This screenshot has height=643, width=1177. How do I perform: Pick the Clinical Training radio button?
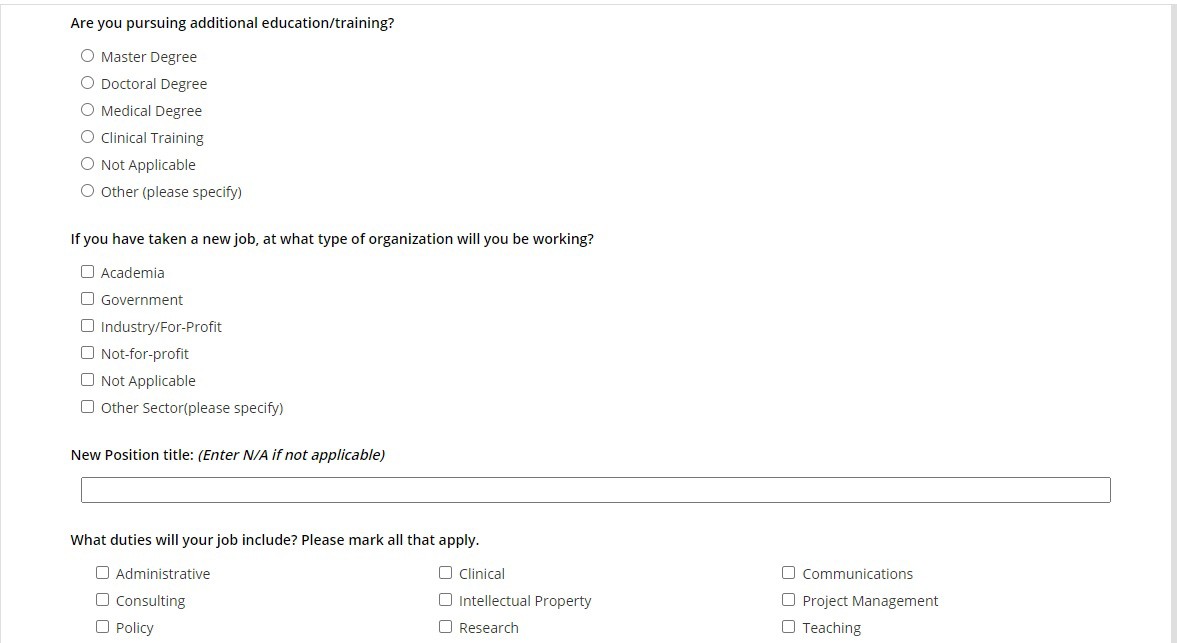[x=88, y=137]
